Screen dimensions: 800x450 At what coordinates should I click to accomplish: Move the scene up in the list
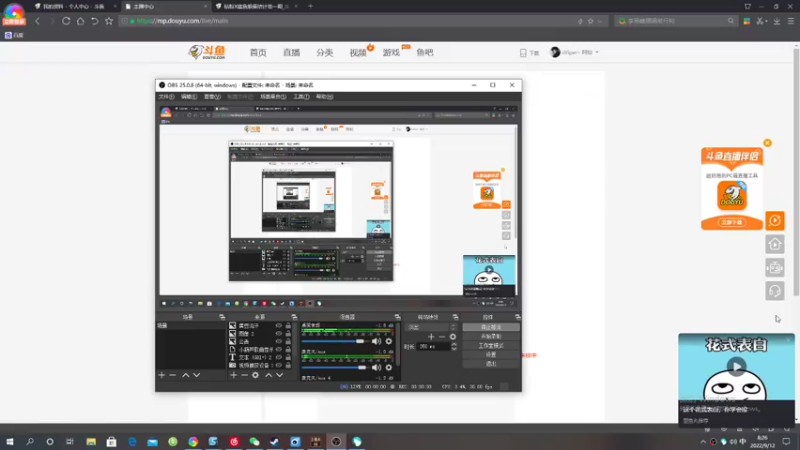pyautogui.click(x=186, y=376)
